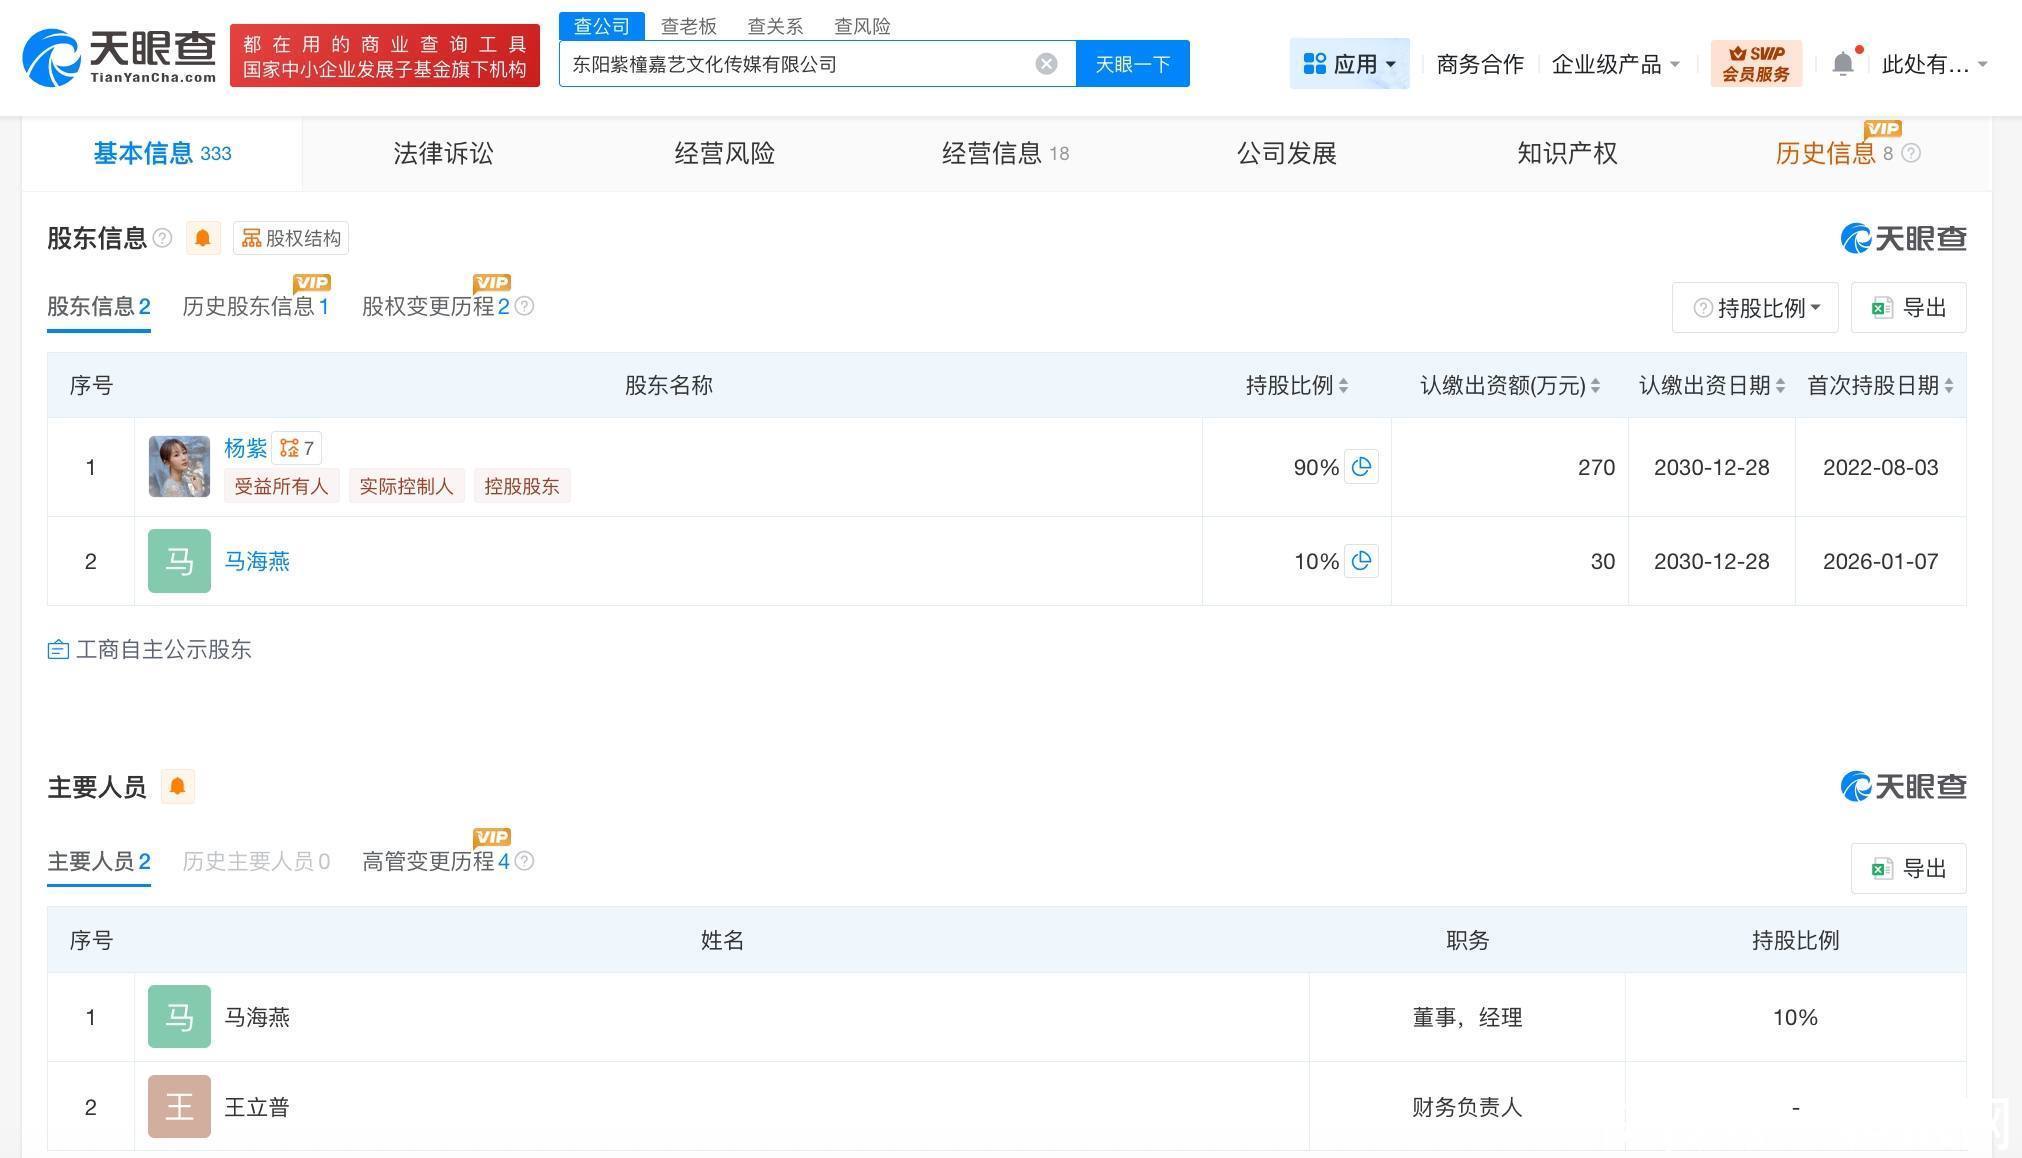Click help icon beside 历史信息 tab

pyautogui.click(x=1911, y=153)
